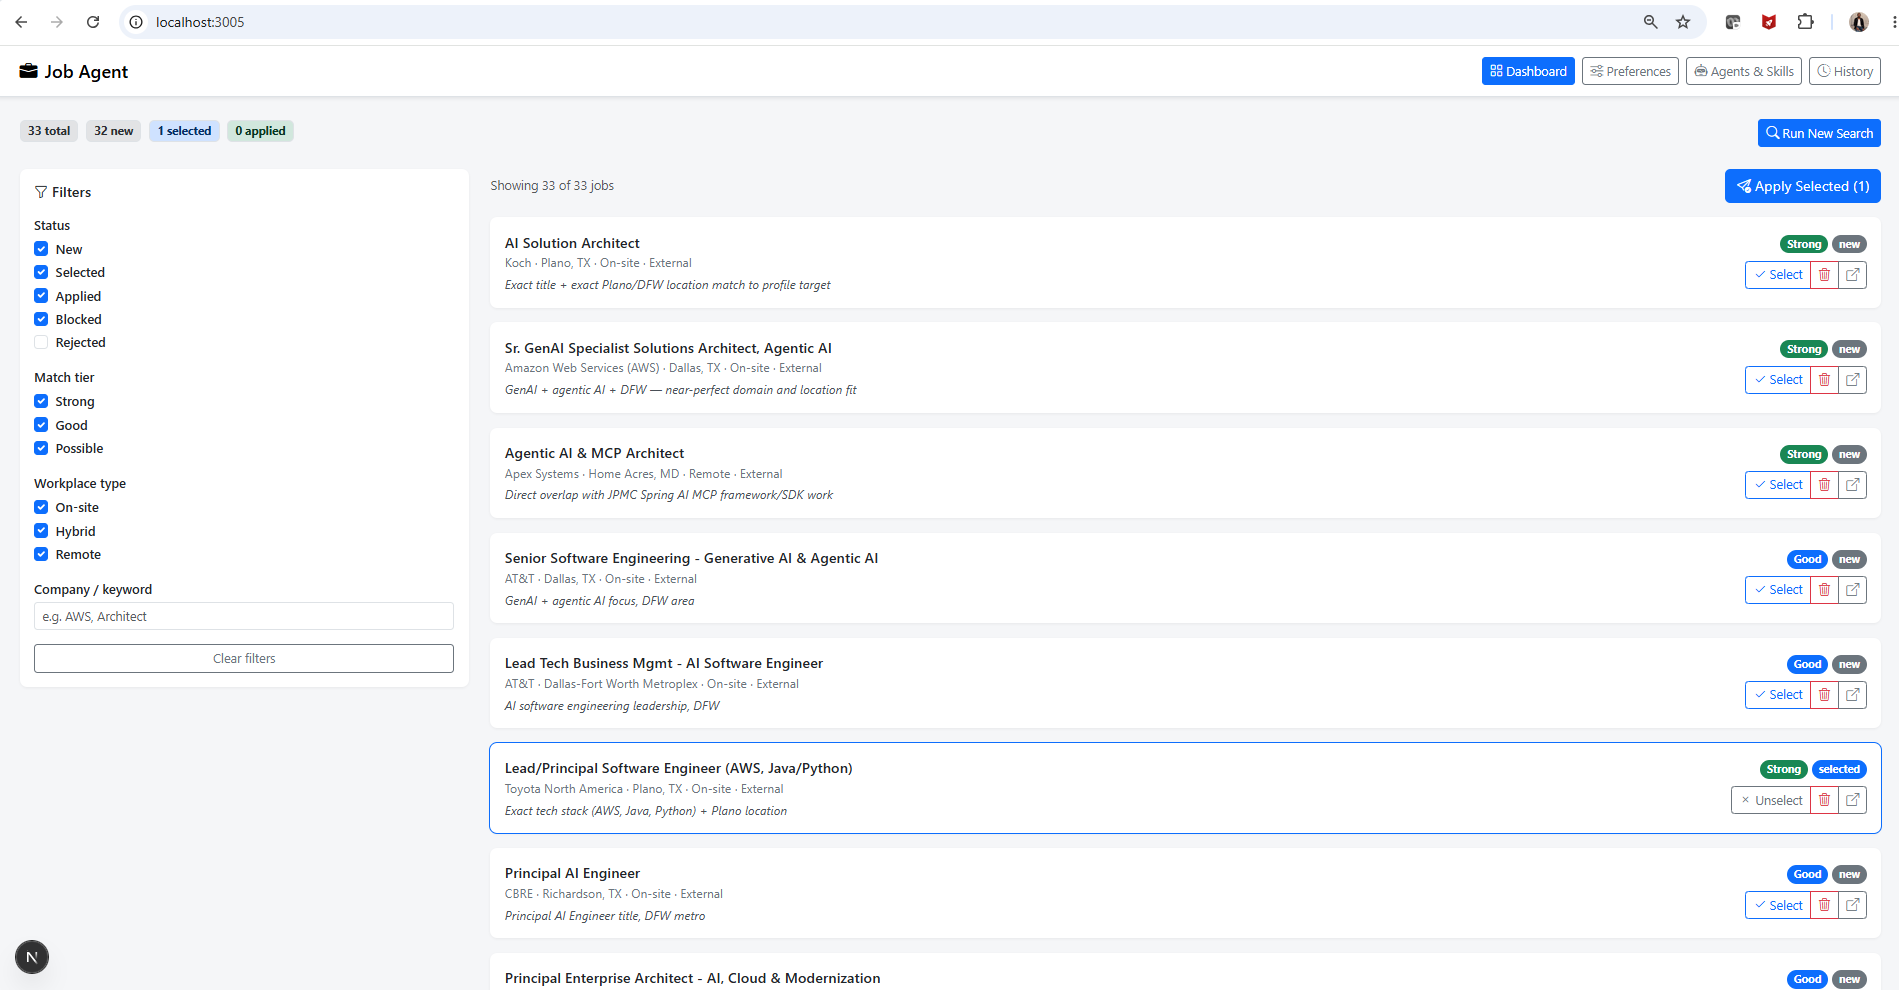
Task: Delete Lead Tech Business Mgmt job
Action: tap(1824, 695)
